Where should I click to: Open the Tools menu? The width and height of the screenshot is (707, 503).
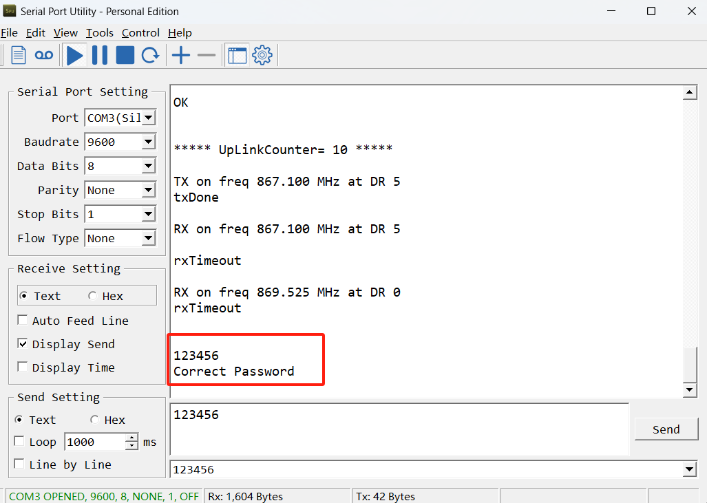100,33
